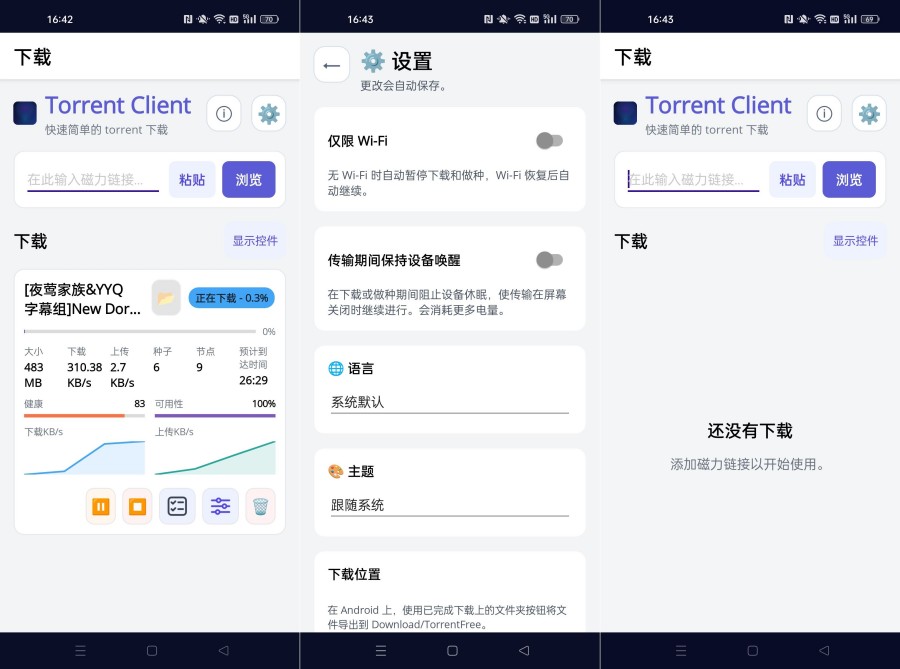Tap Android back button on right screen
This screenshot has height=669, width=900.
(824, 651)
